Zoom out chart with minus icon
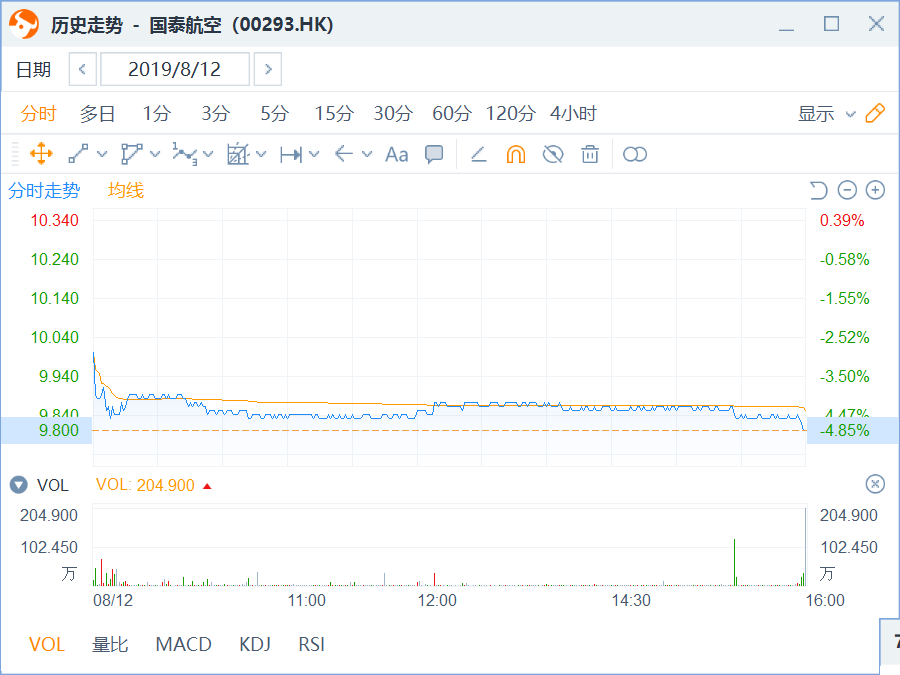 (847, 190)
